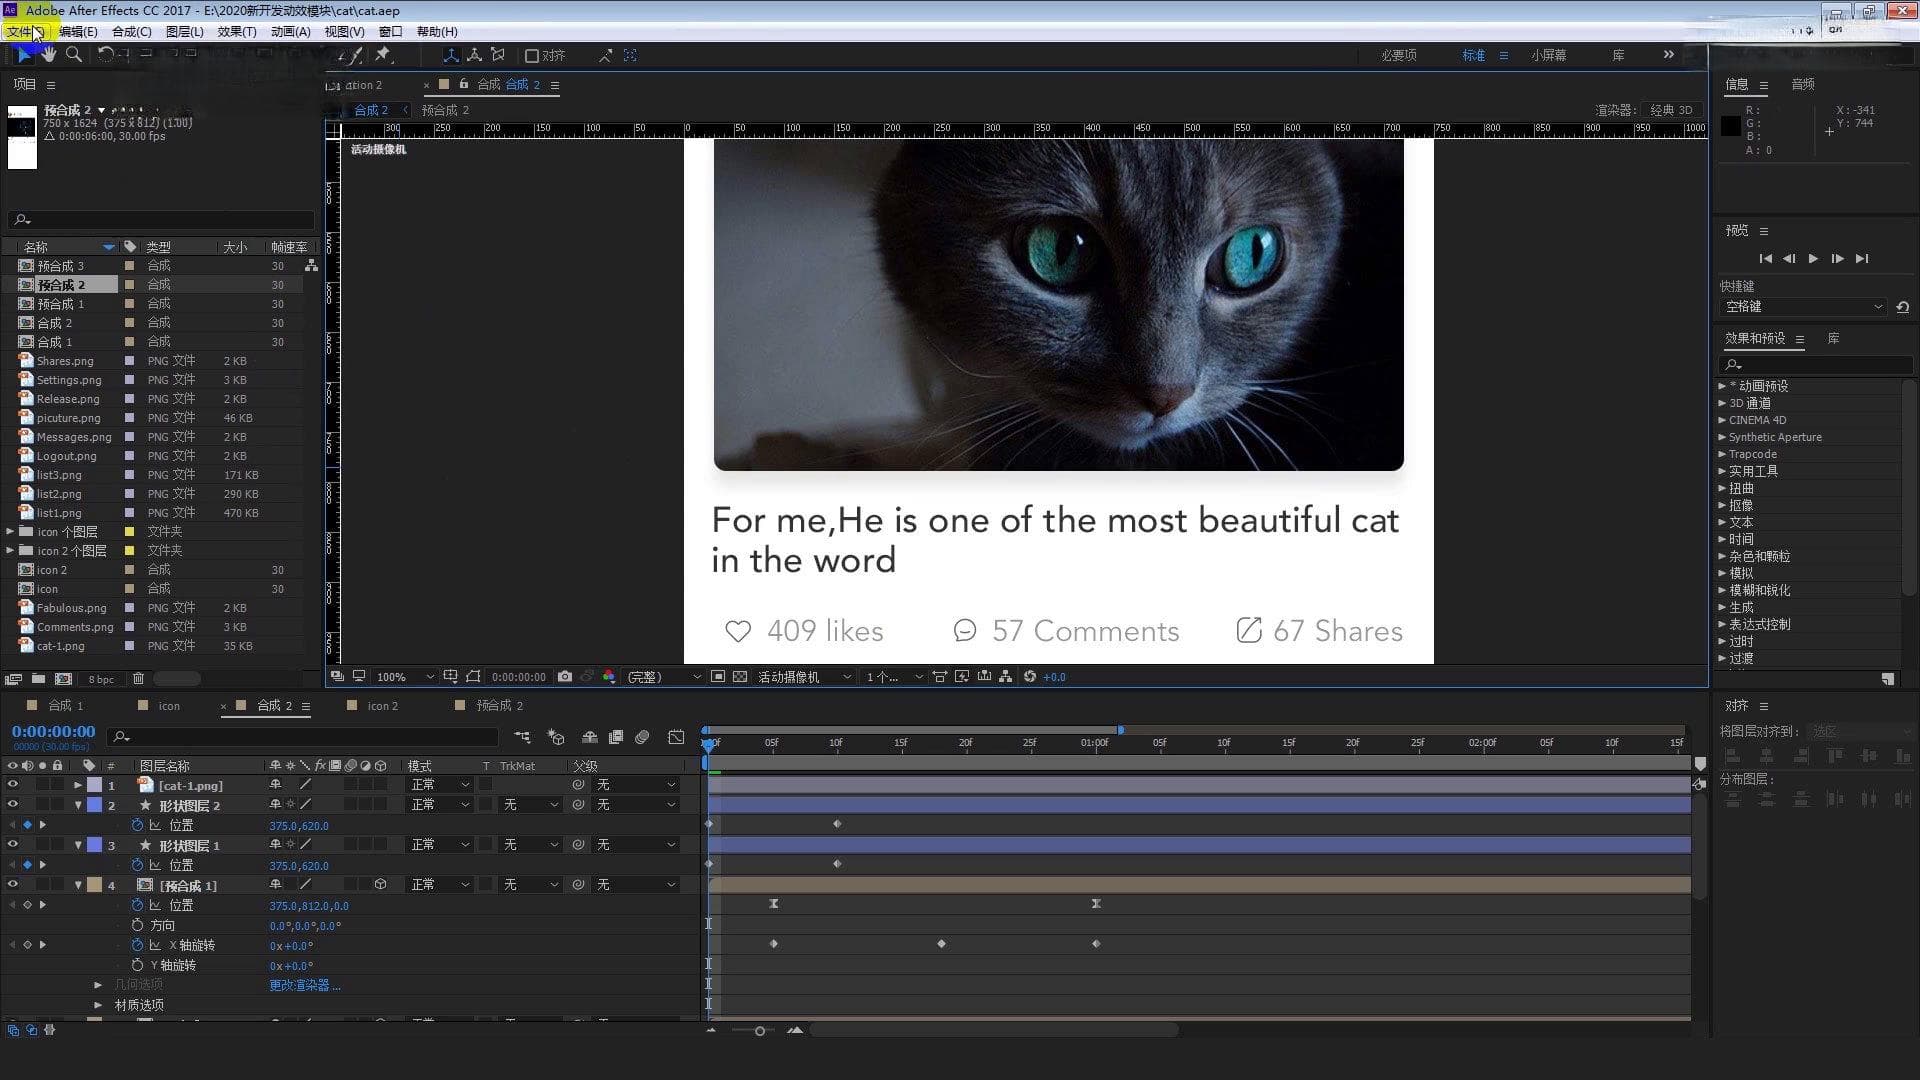The width and height of the screenshot is (1920, 1080).
Task: Open blend mode dropdown for cat-1.png
Action: coord(440,785)
